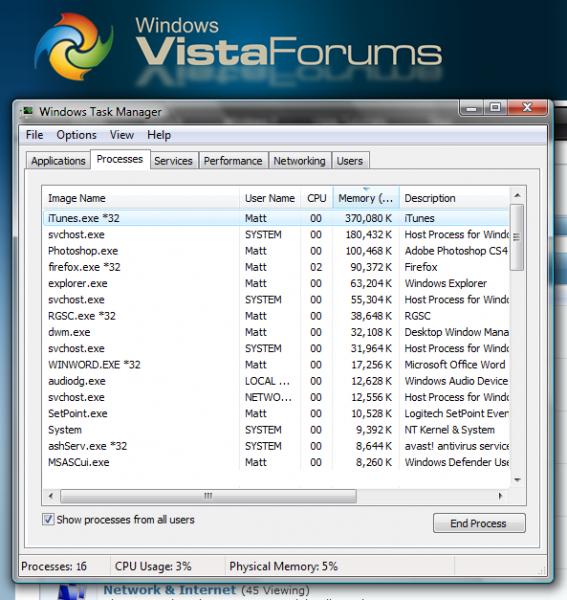Image resolution: width=567 pixels, height=600 pixels.
Task: Select svchost.exe using 55,304 K
Action: click(276, 300)
